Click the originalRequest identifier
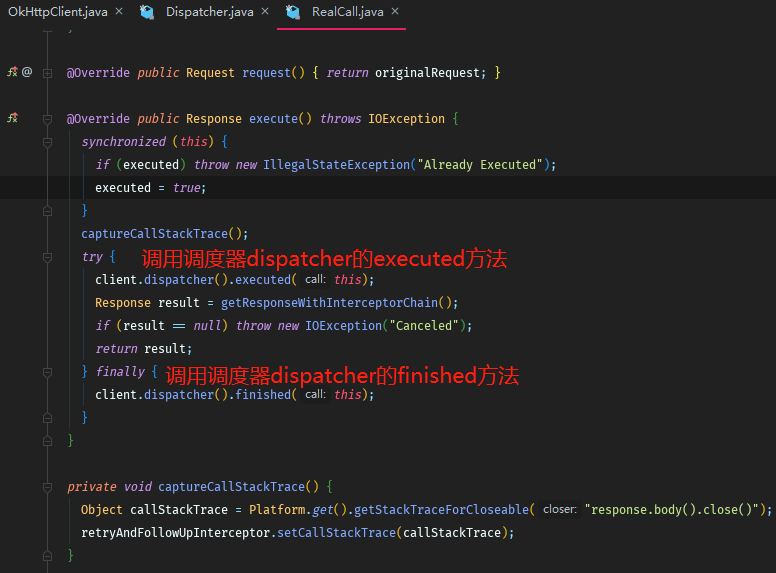This screenshot has width=776, height=573. pos(427,73)
